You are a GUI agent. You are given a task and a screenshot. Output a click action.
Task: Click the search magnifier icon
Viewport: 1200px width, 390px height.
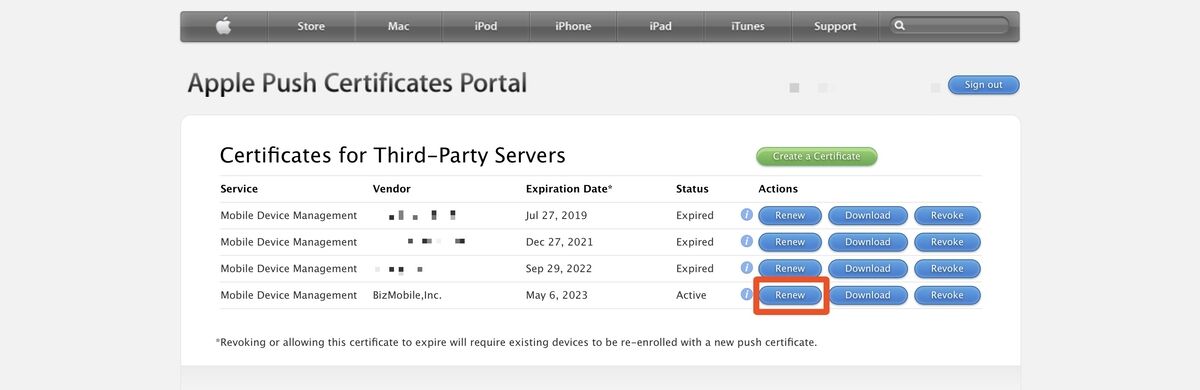[900, 26]
